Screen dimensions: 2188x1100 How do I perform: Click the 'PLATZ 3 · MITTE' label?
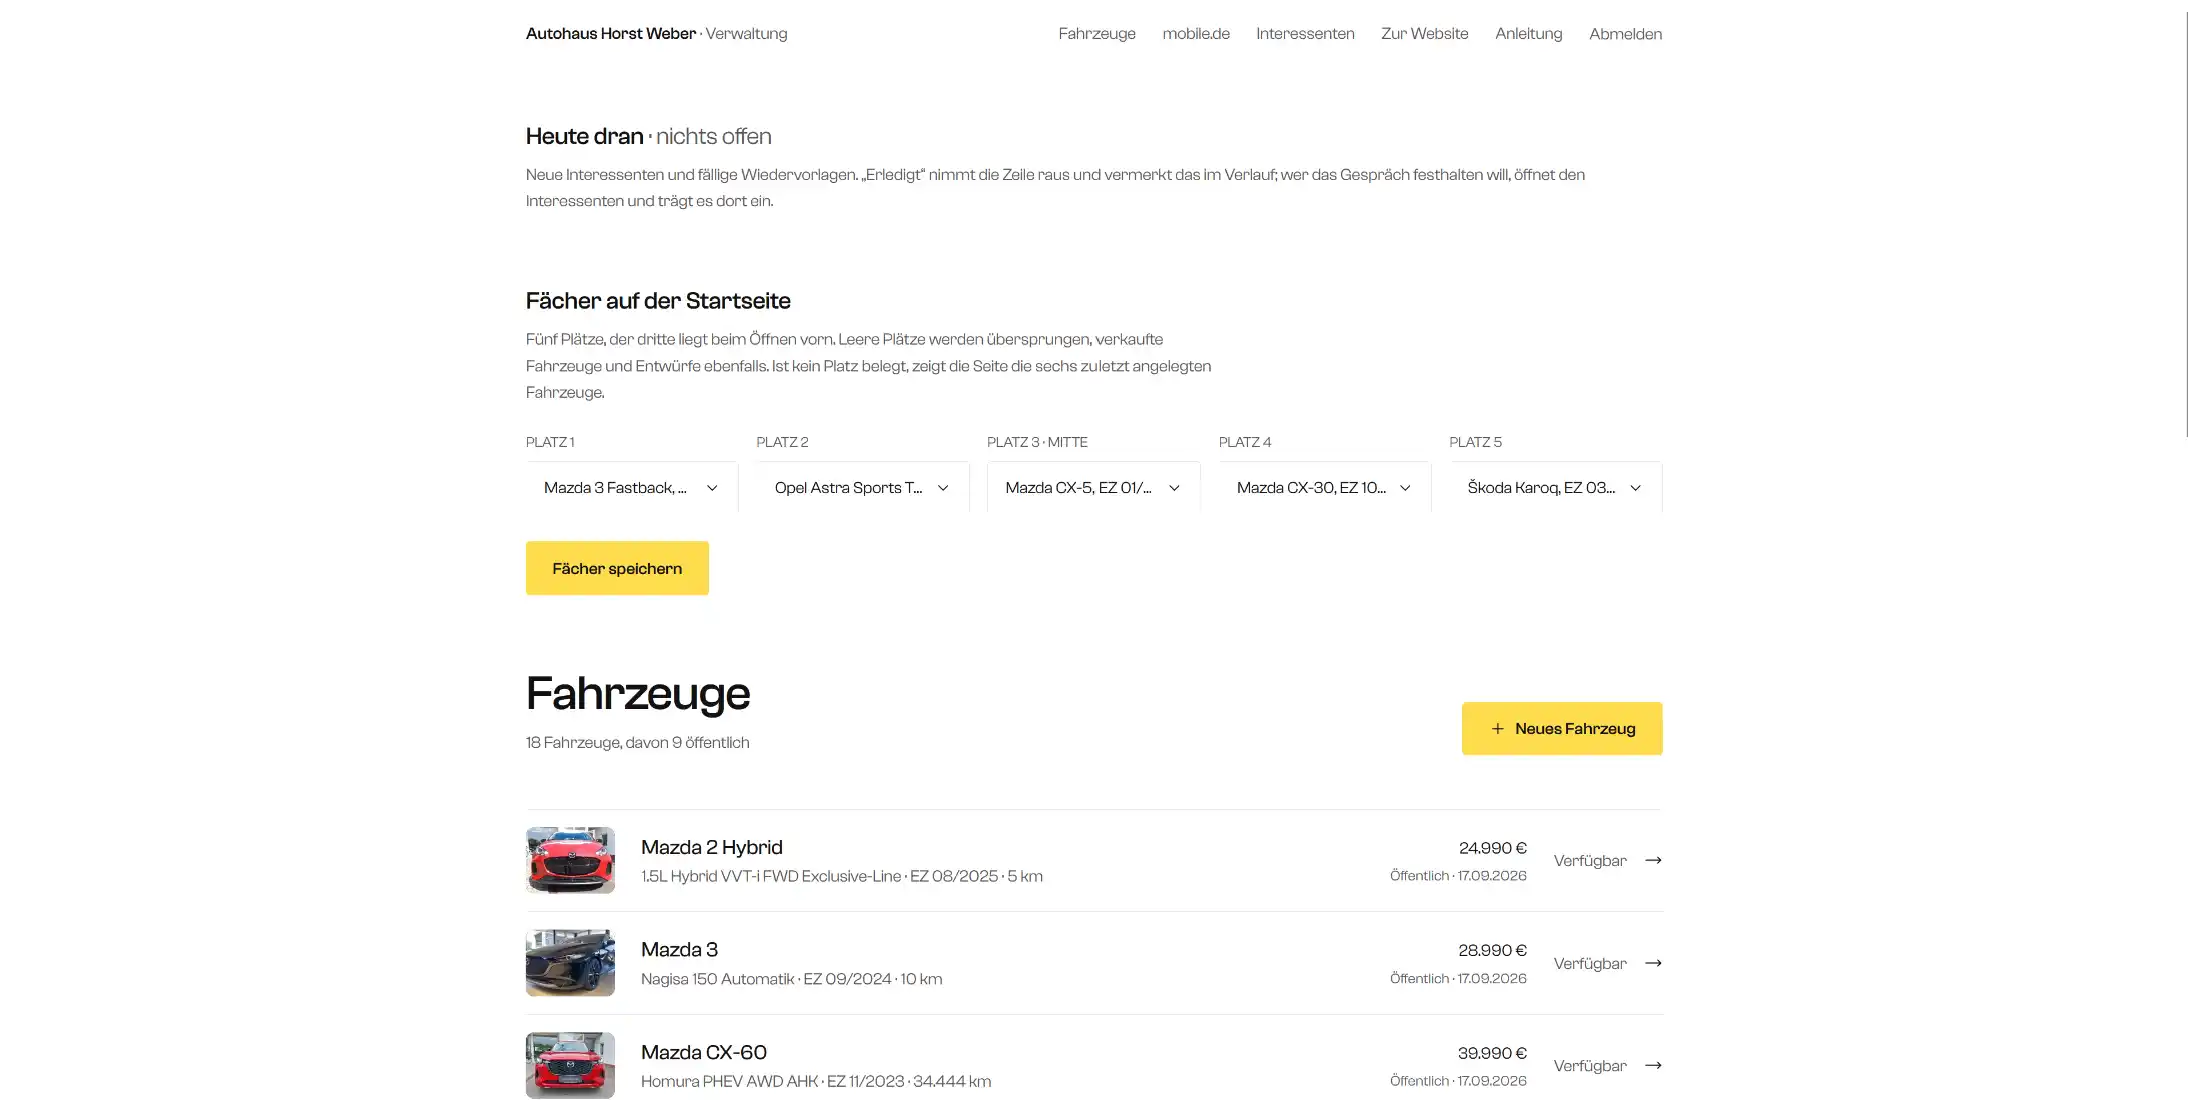(1037, 442)
